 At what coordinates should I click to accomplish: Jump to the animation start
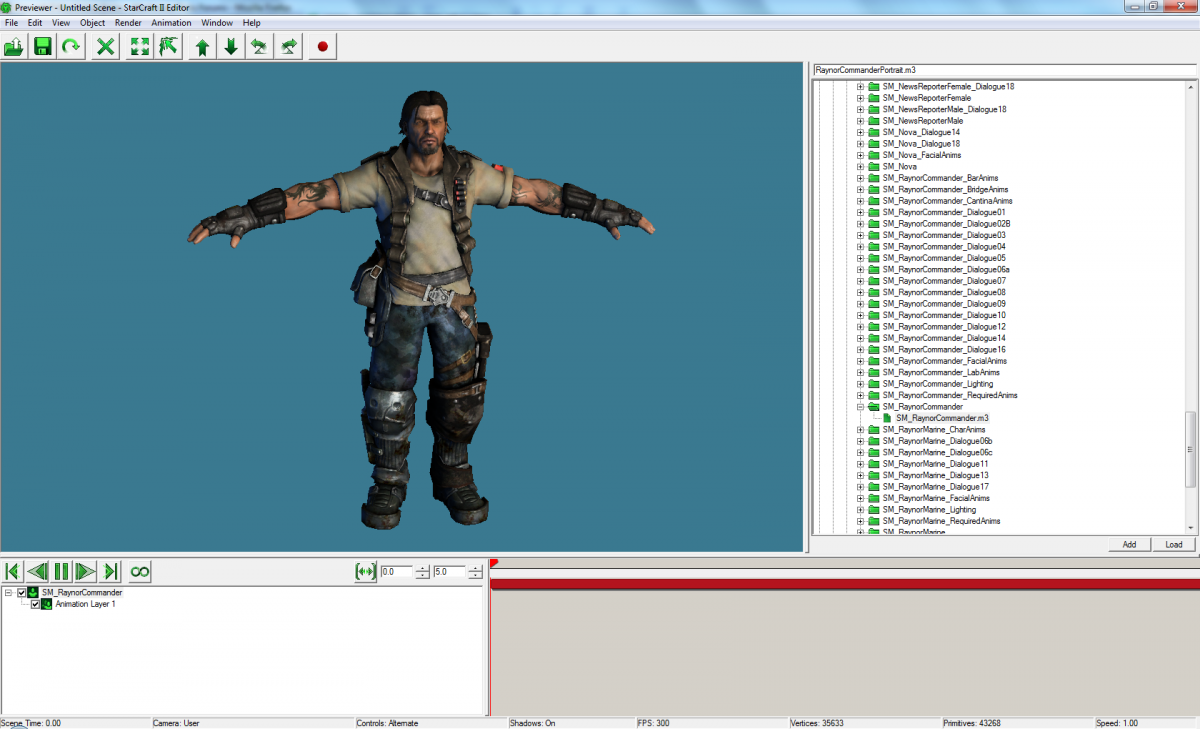pos(13,571)
